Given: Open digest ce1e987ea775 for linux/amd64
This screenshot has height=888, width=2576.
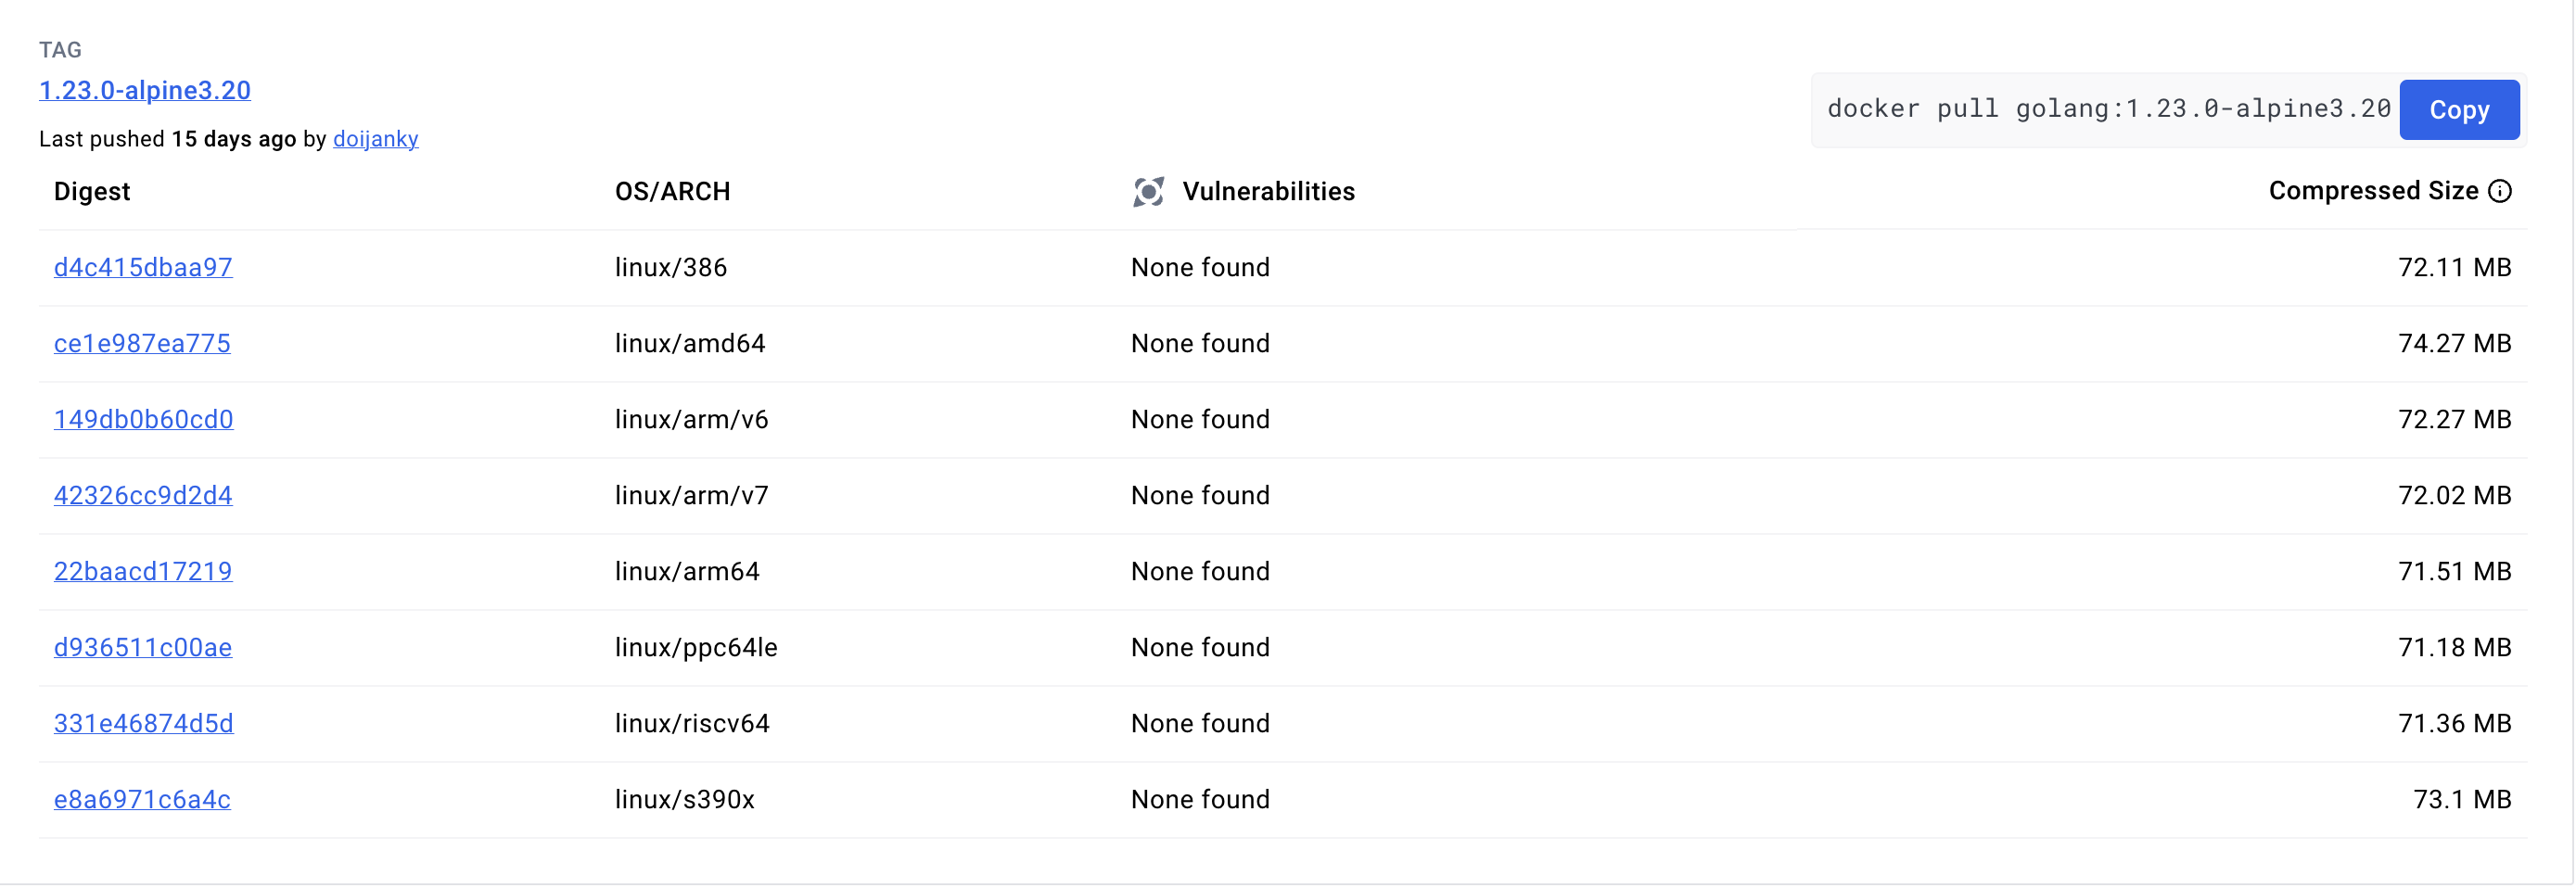Looking at the screenshot, I should coord(142,343).
